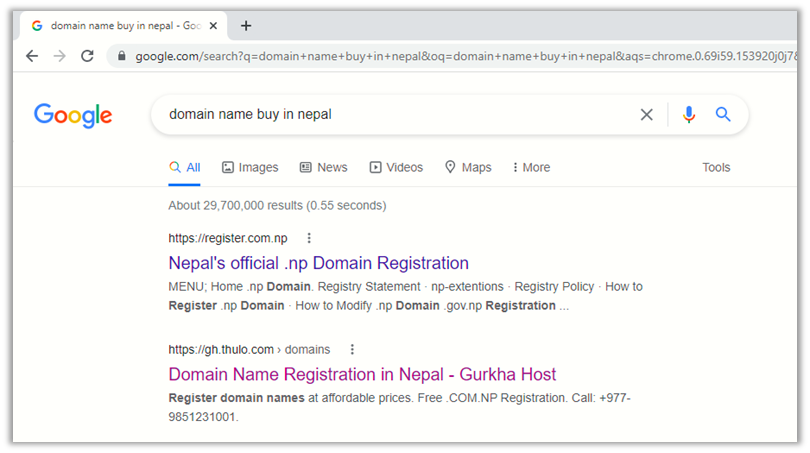The width and height of the screenshot is (810, 453).
Task: Open 'Nepal's official .np Domain Registration' link
Action: click(318, 263)
